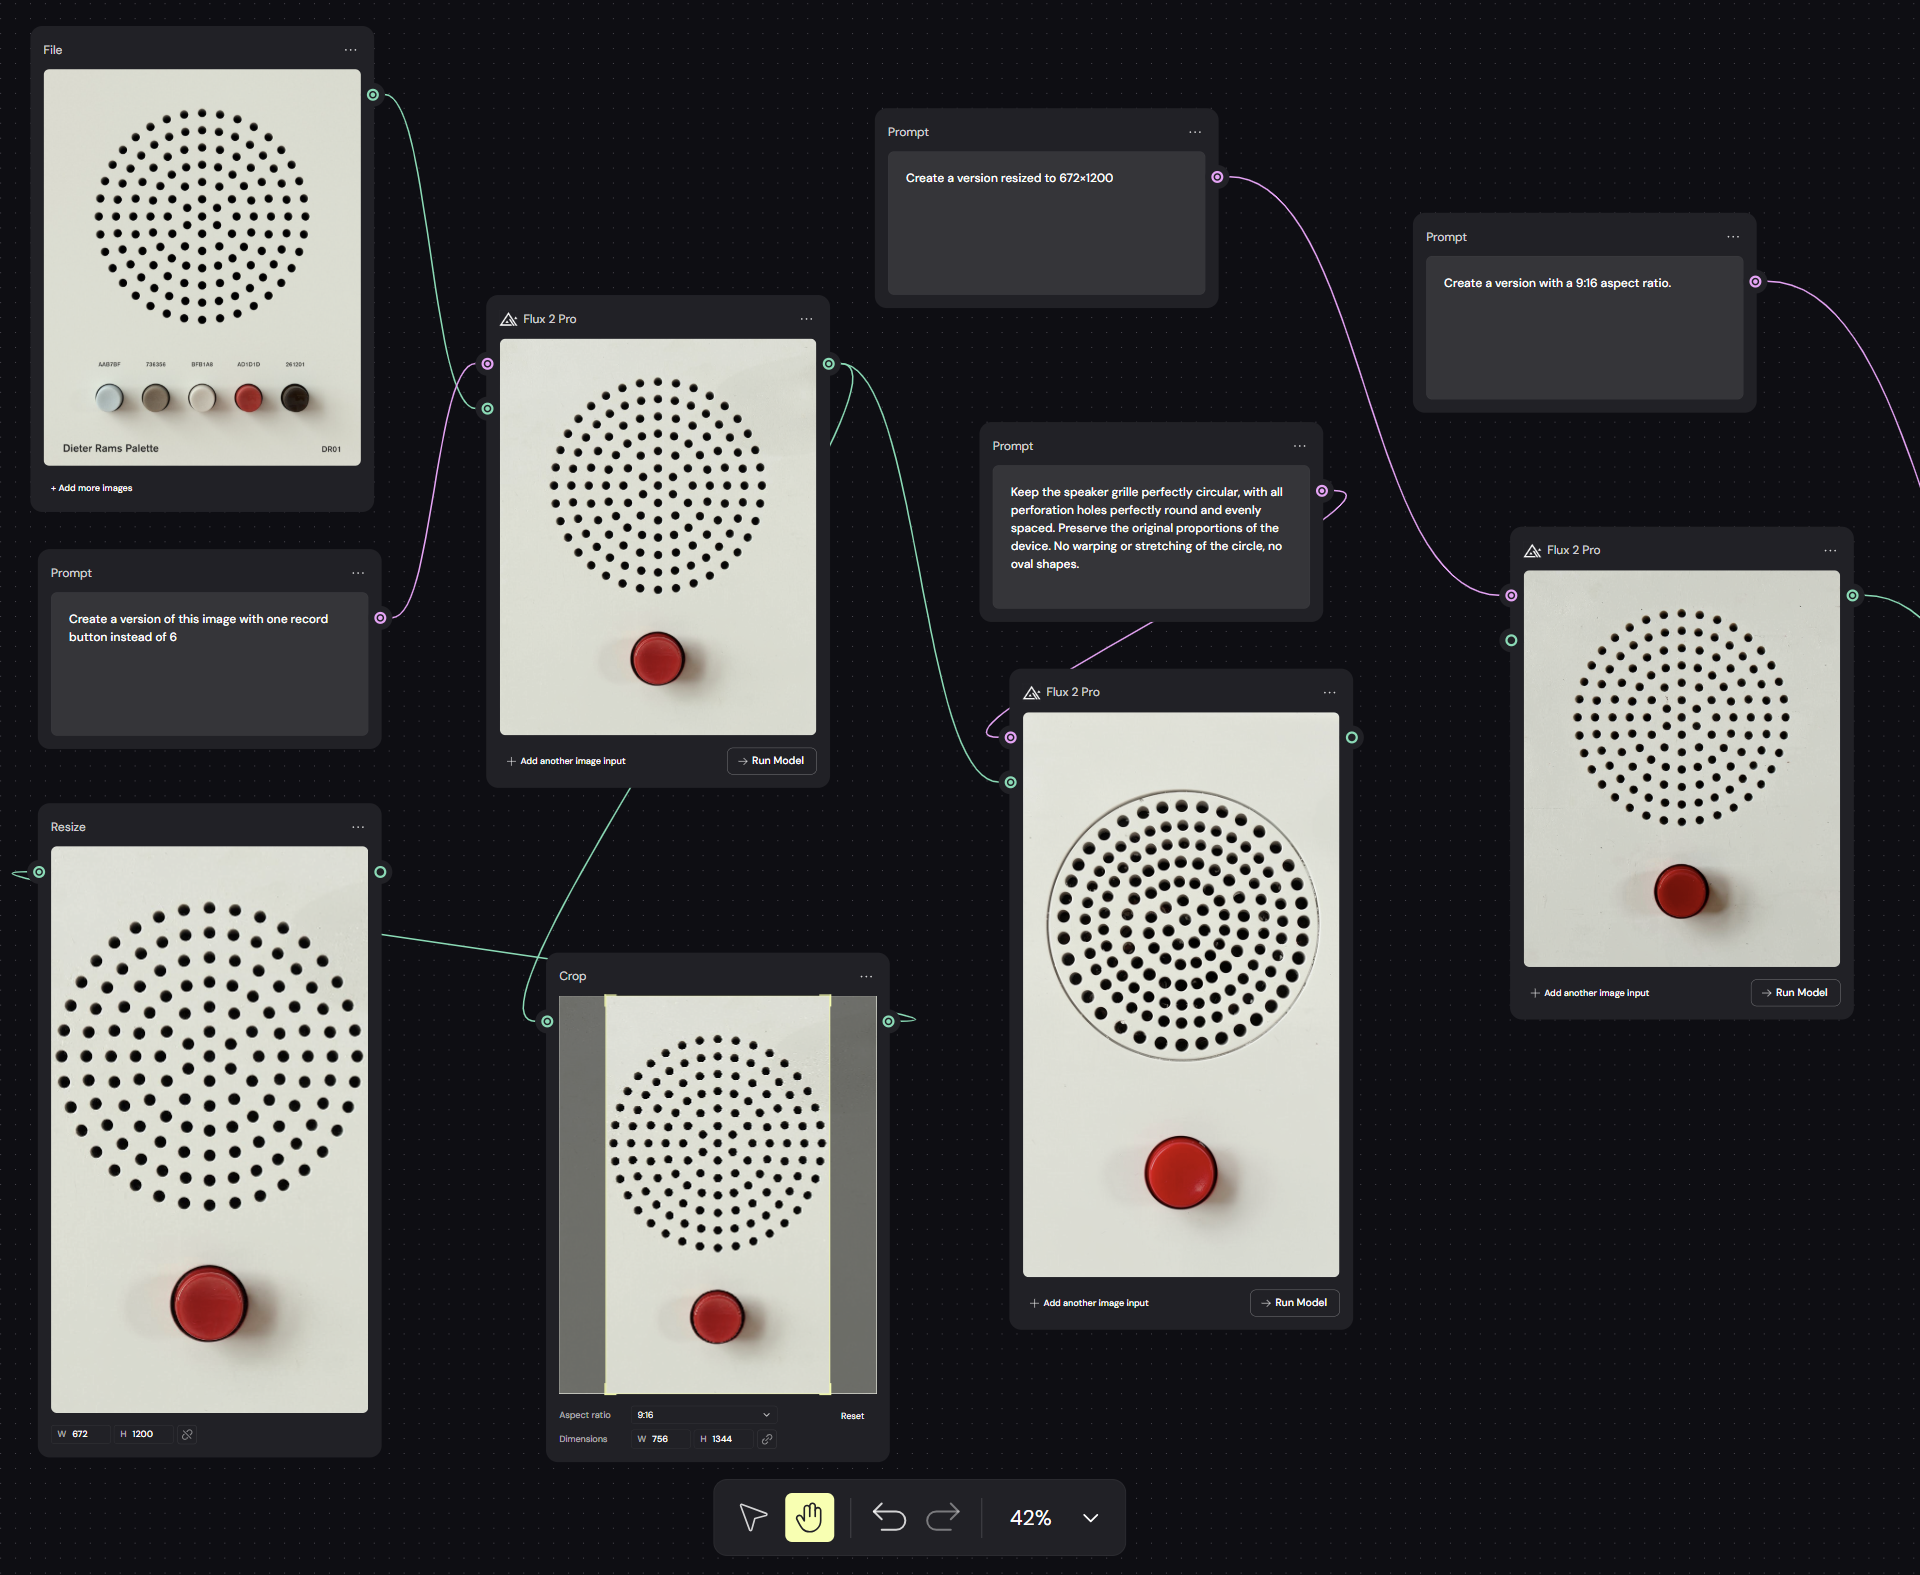1920x1575 pixels.
Task: Click the Crop height field showing 1344
Action: coord(722,1439)
